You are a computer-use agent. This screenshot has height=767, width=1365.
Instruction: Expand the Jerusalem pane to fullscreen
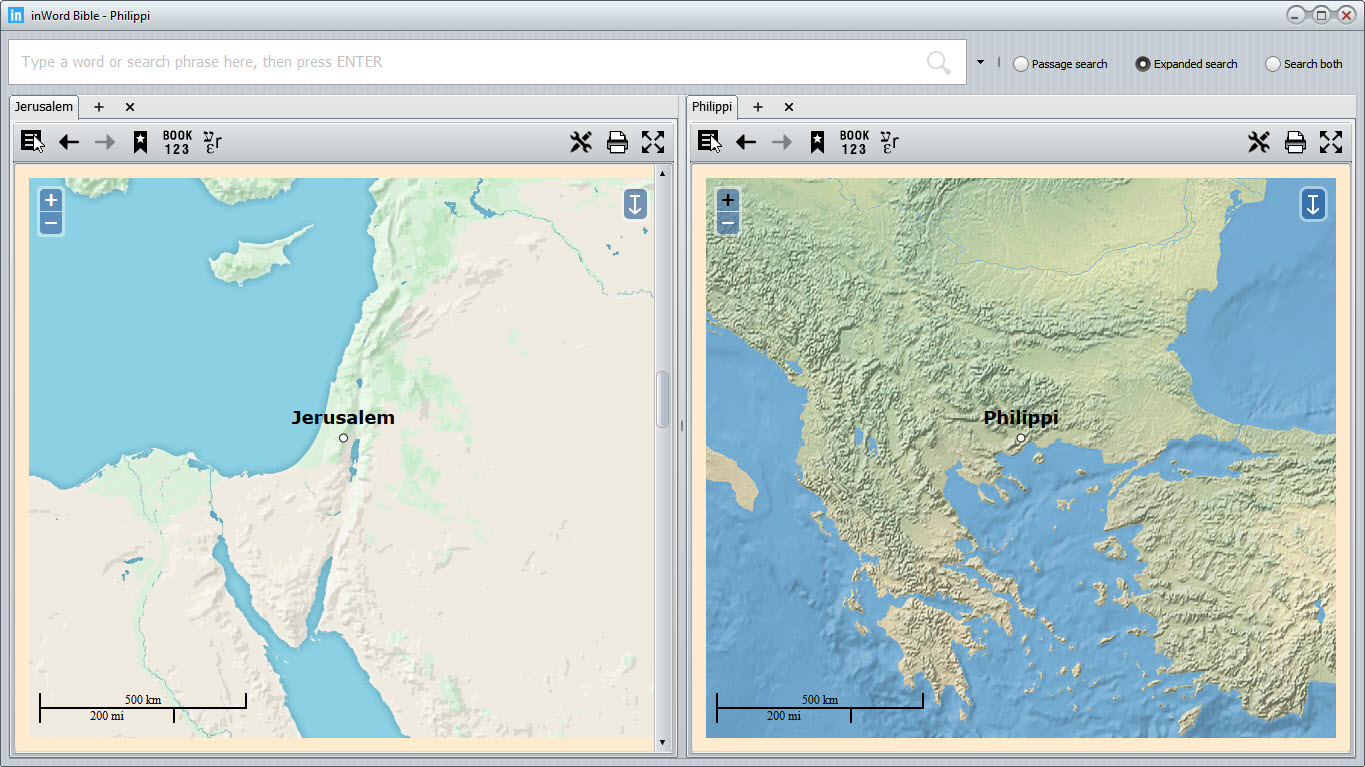(x=653, y=142)
